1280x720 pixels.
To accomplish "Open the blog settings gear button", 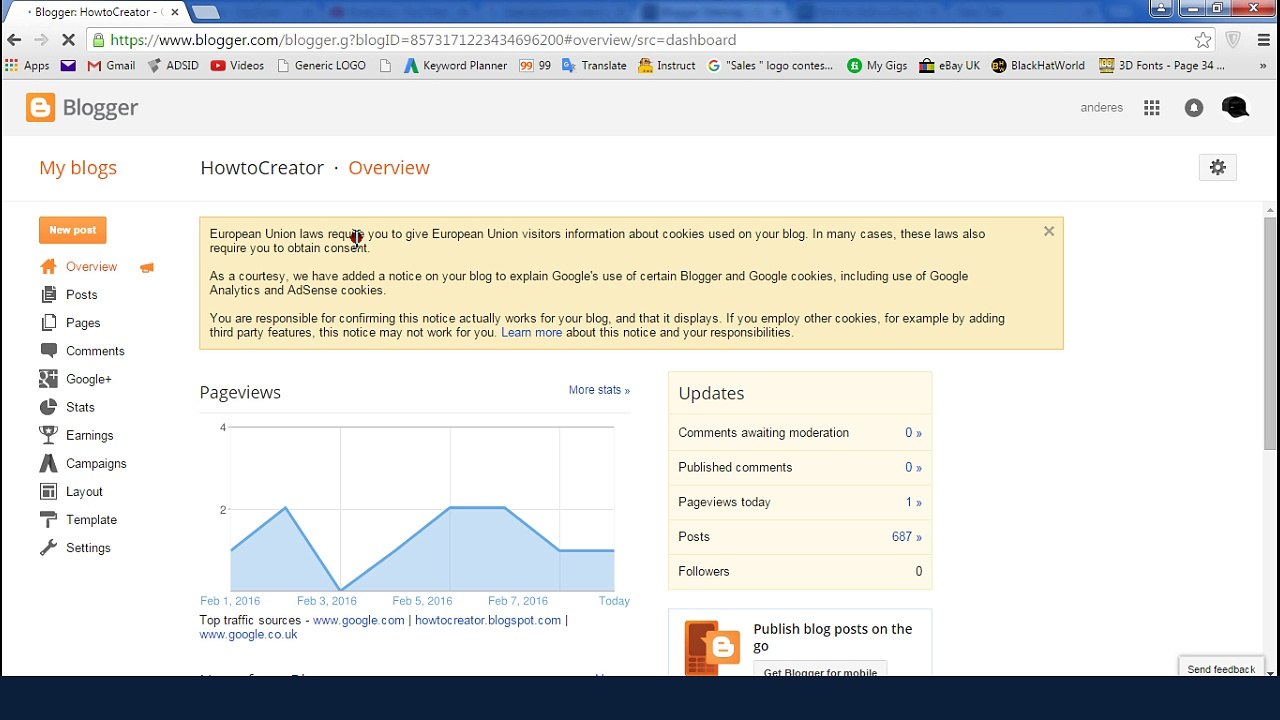I will [1218, 168].
